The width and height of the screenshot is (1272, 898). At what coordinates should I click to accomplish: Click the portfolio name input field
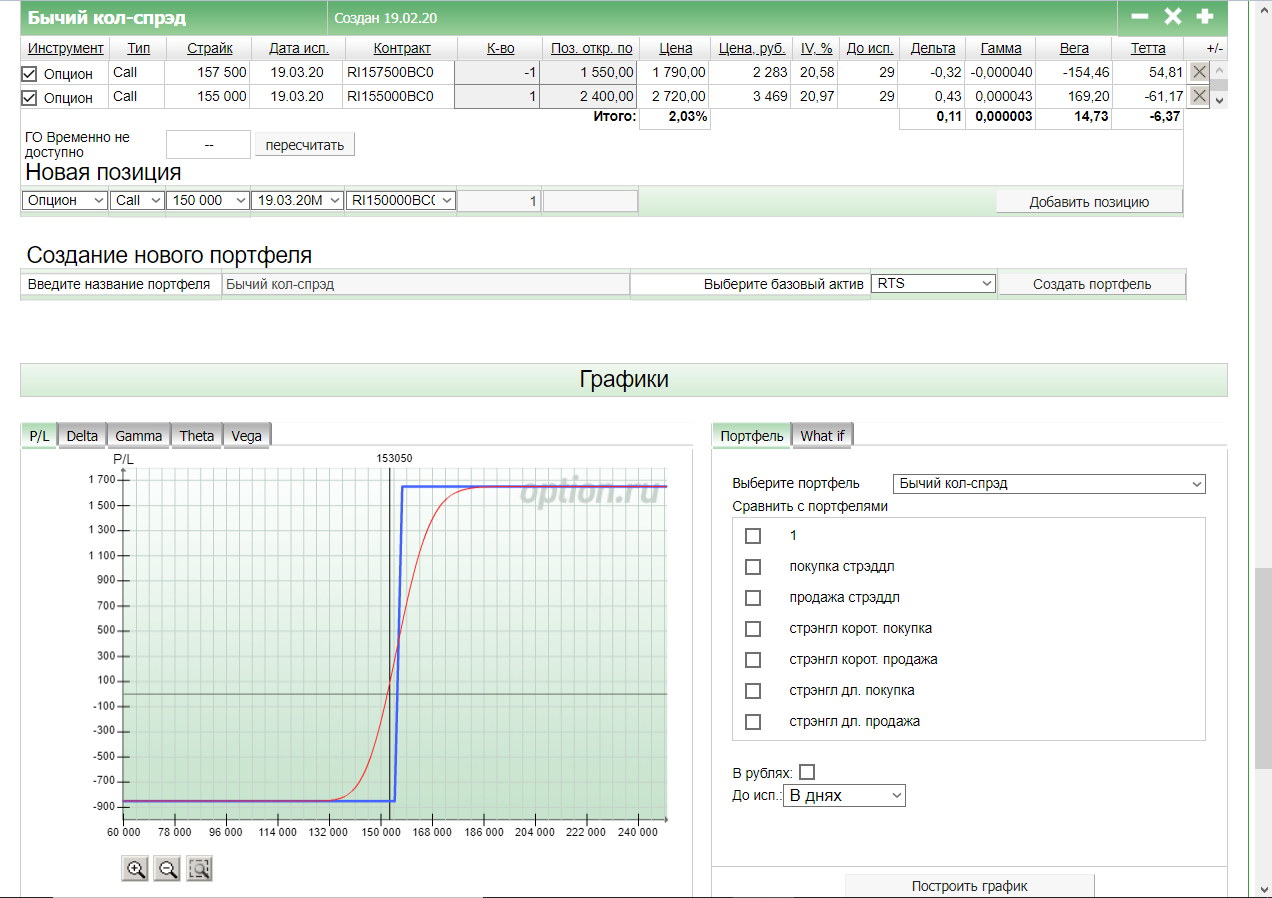pyautogui.click(x=425, y=284)
